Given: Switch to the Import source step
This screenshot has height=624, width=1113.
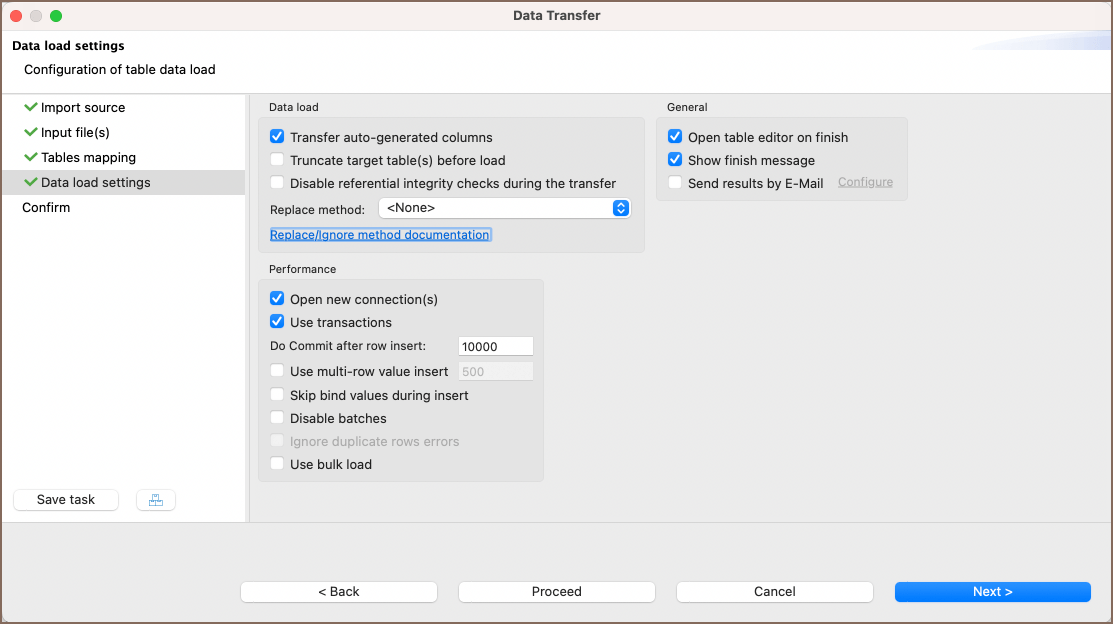Looking at the screenshot, I should [x=82, y=107].
